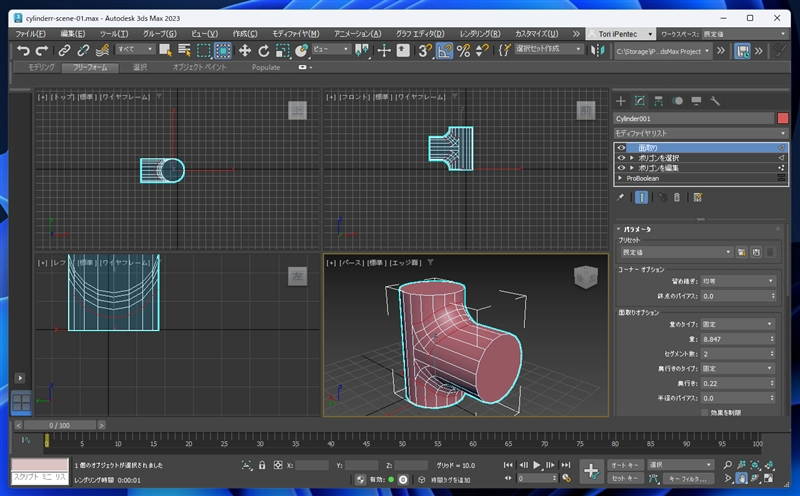Screen dimensions: 800x496
Task: Open the Modify command panel tab
Action: pyautogui.click(x=639, y=101)
